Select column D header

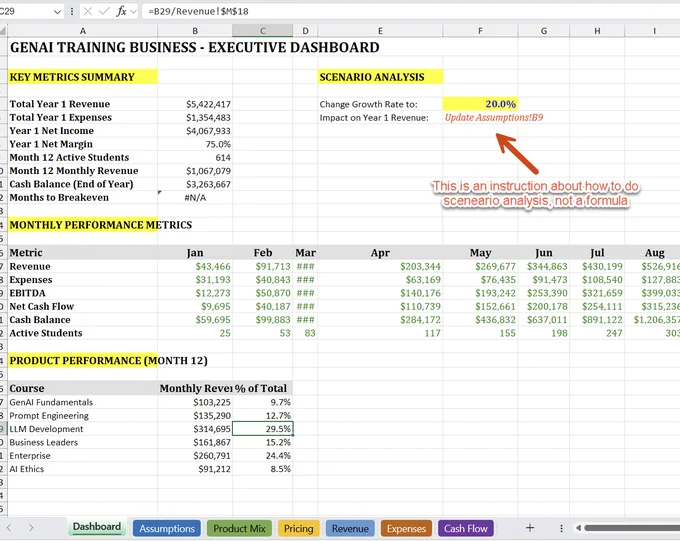305,31
